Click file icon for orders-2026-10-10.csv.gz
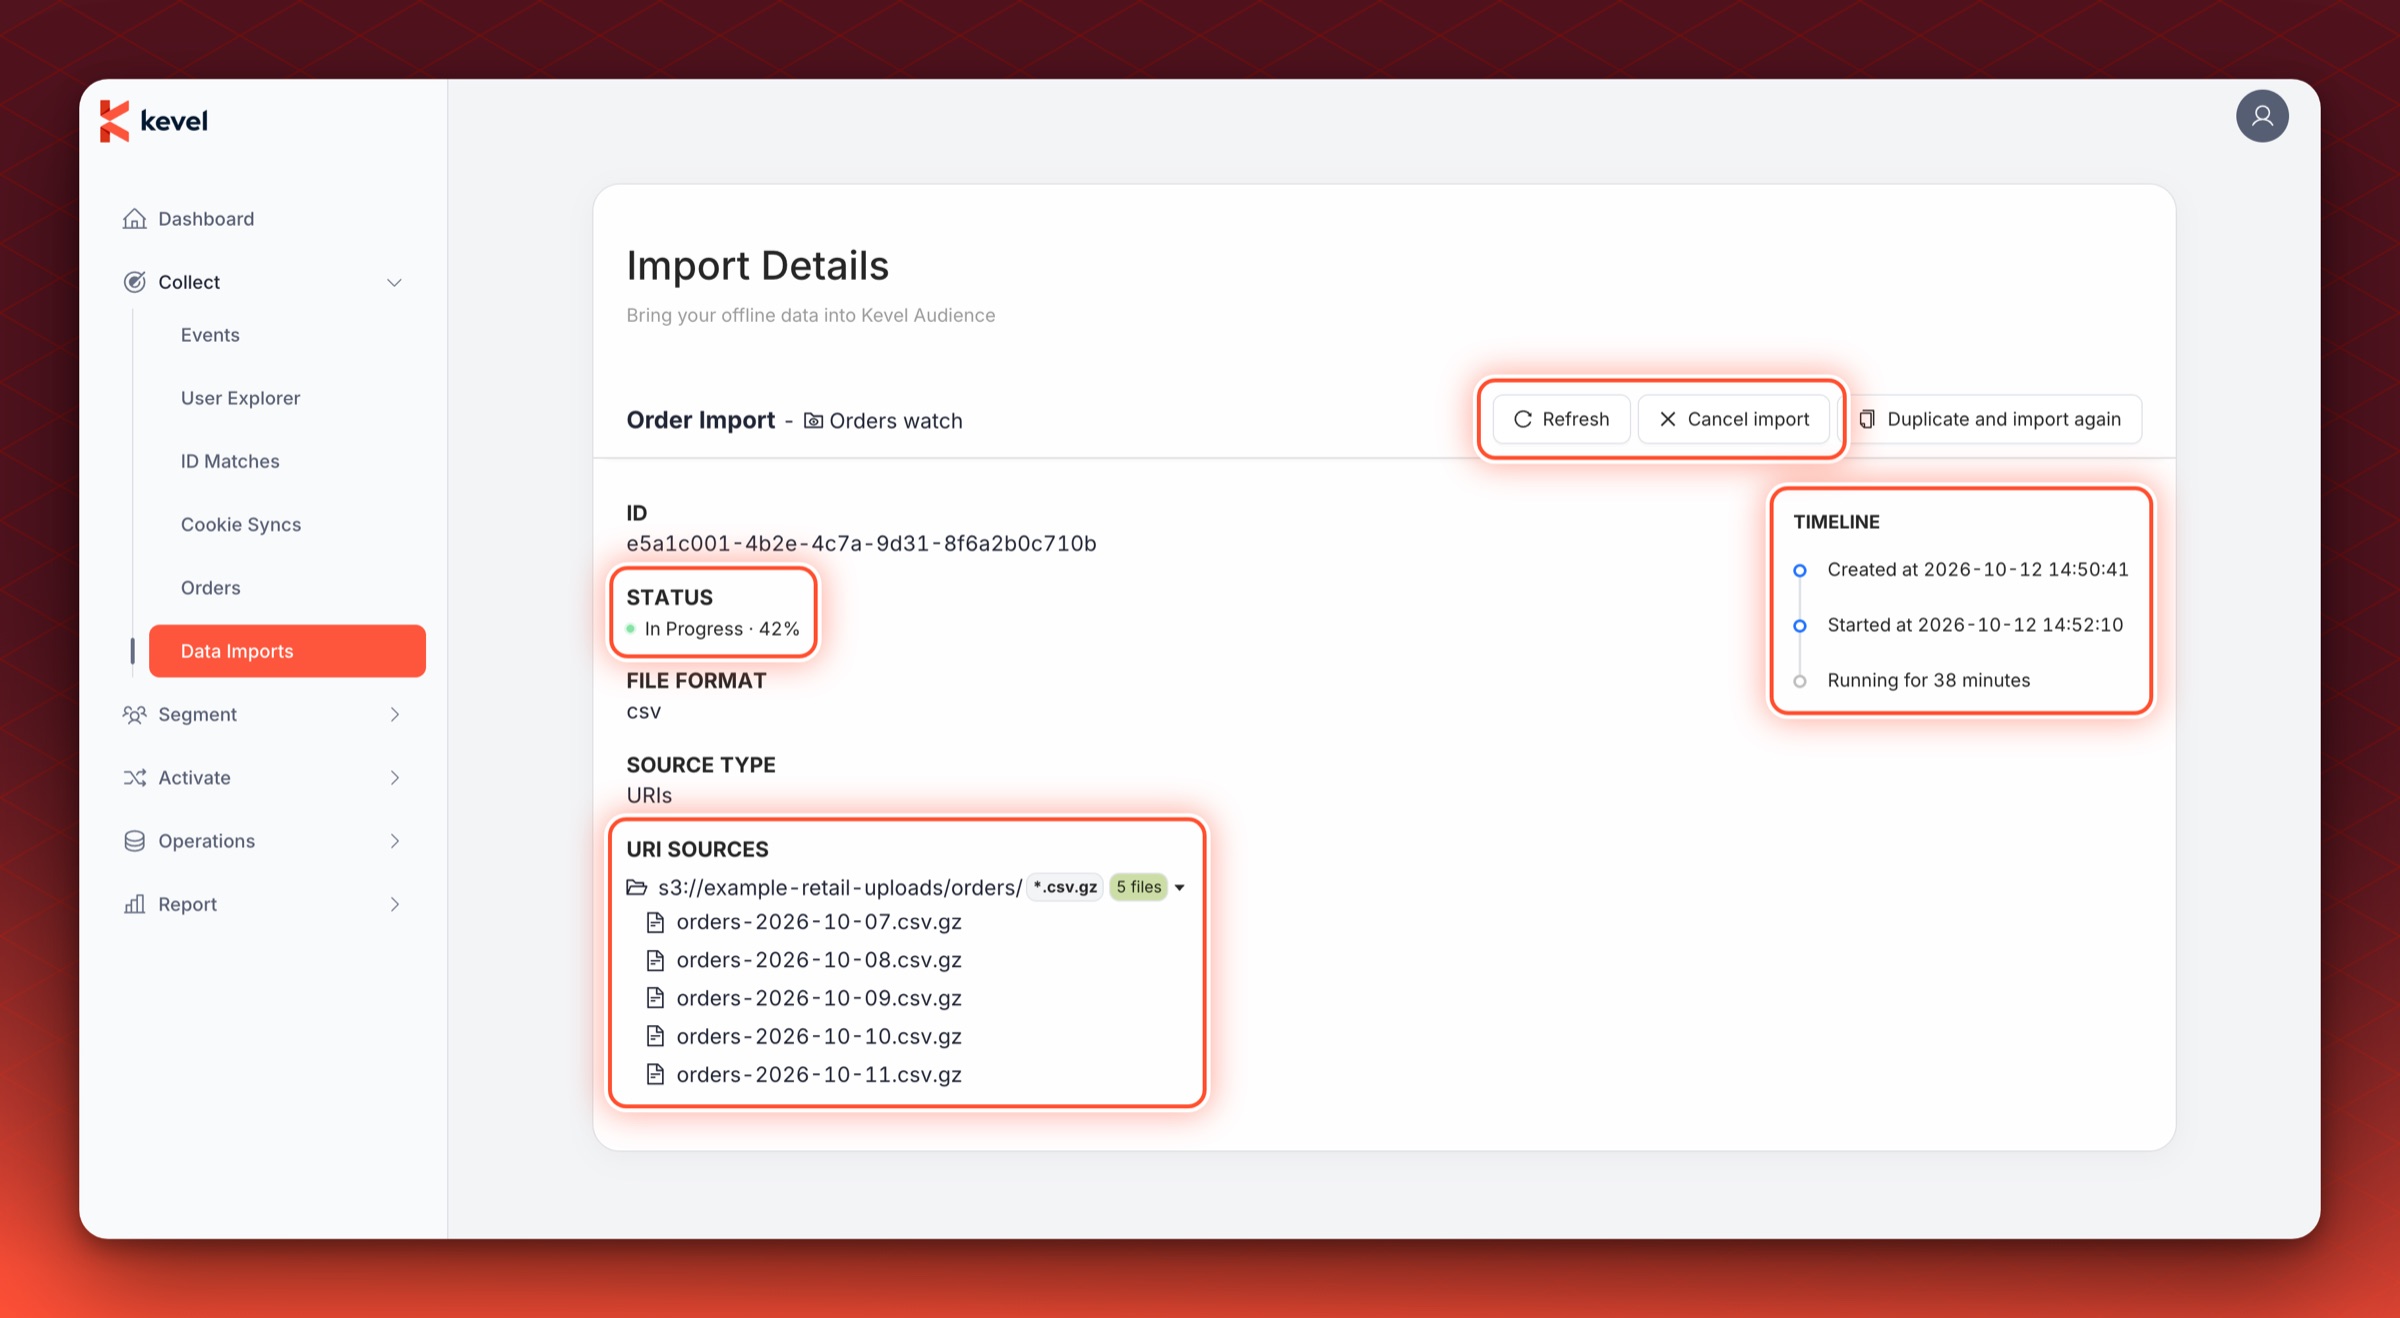The image size is (2400, 1318). point(655,1036)
